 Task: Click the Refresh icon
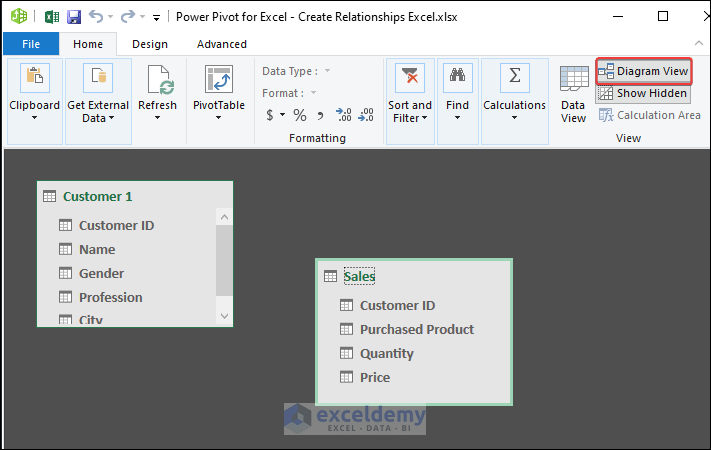160,80
